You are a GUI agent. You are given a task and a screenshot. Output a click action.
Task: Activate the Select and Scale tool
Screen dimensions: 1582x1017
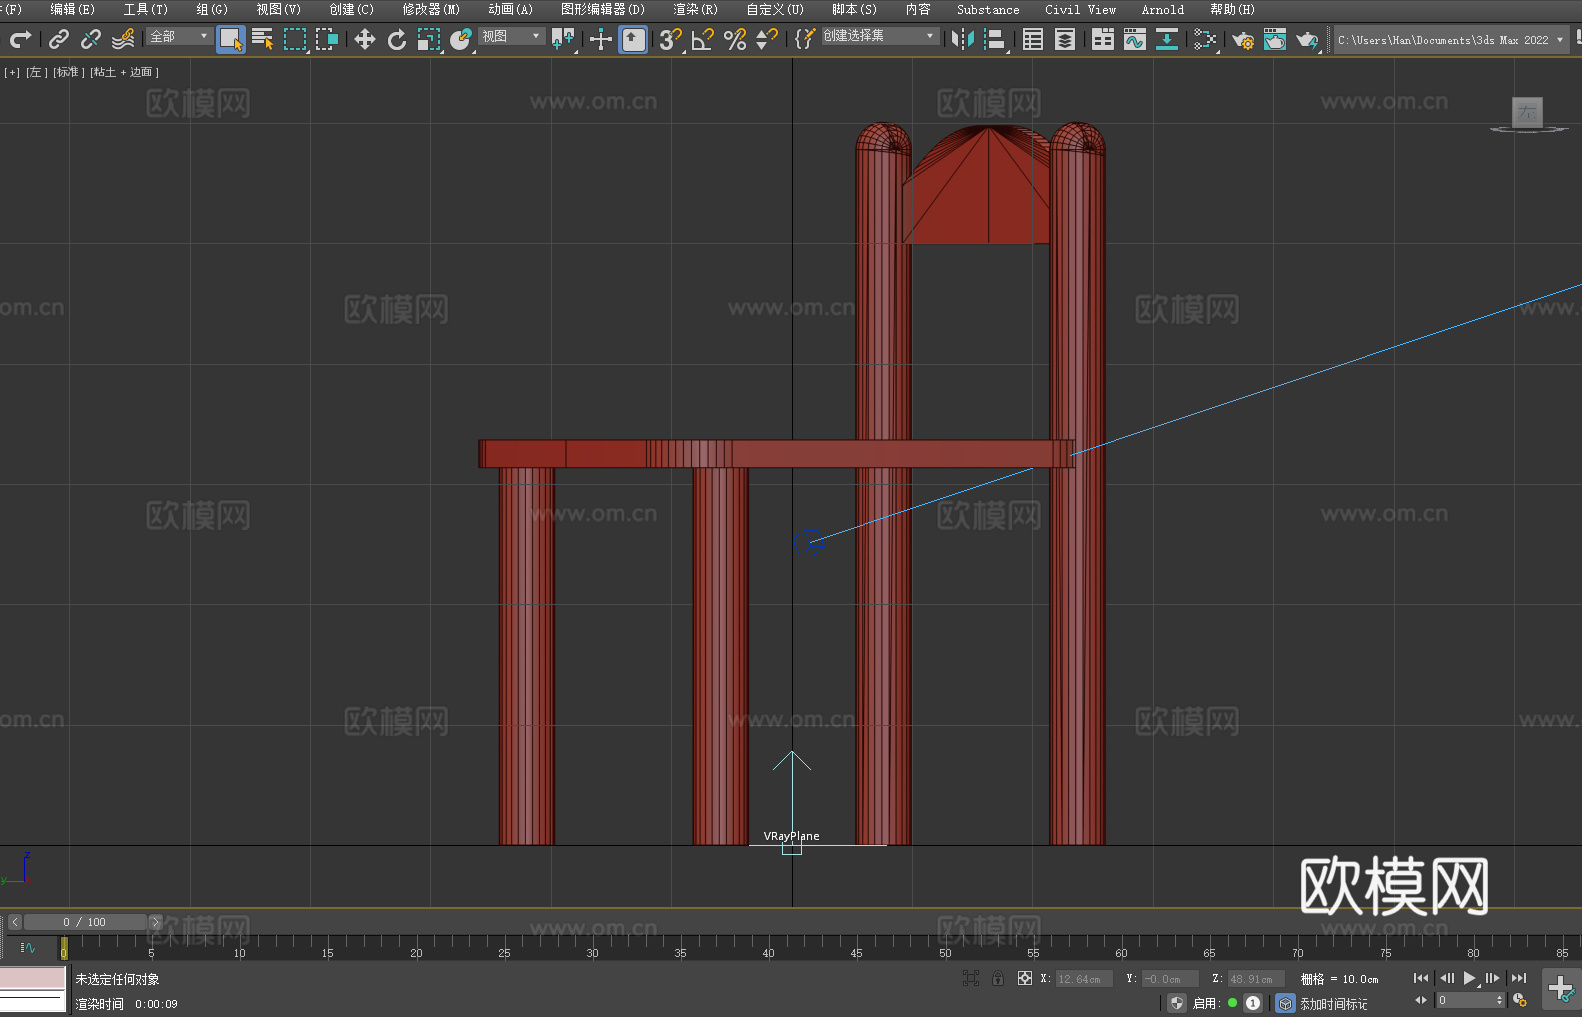[x=429, y=39]
